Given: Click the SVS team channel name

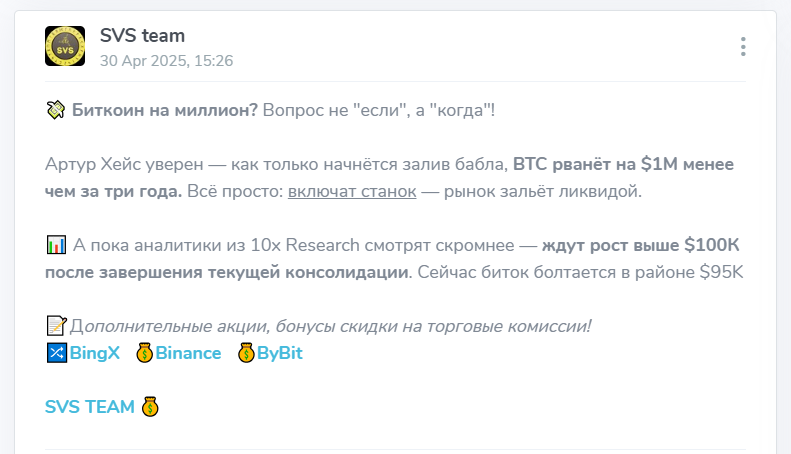Looking at the screenshot, I should (x=142, y=35).
